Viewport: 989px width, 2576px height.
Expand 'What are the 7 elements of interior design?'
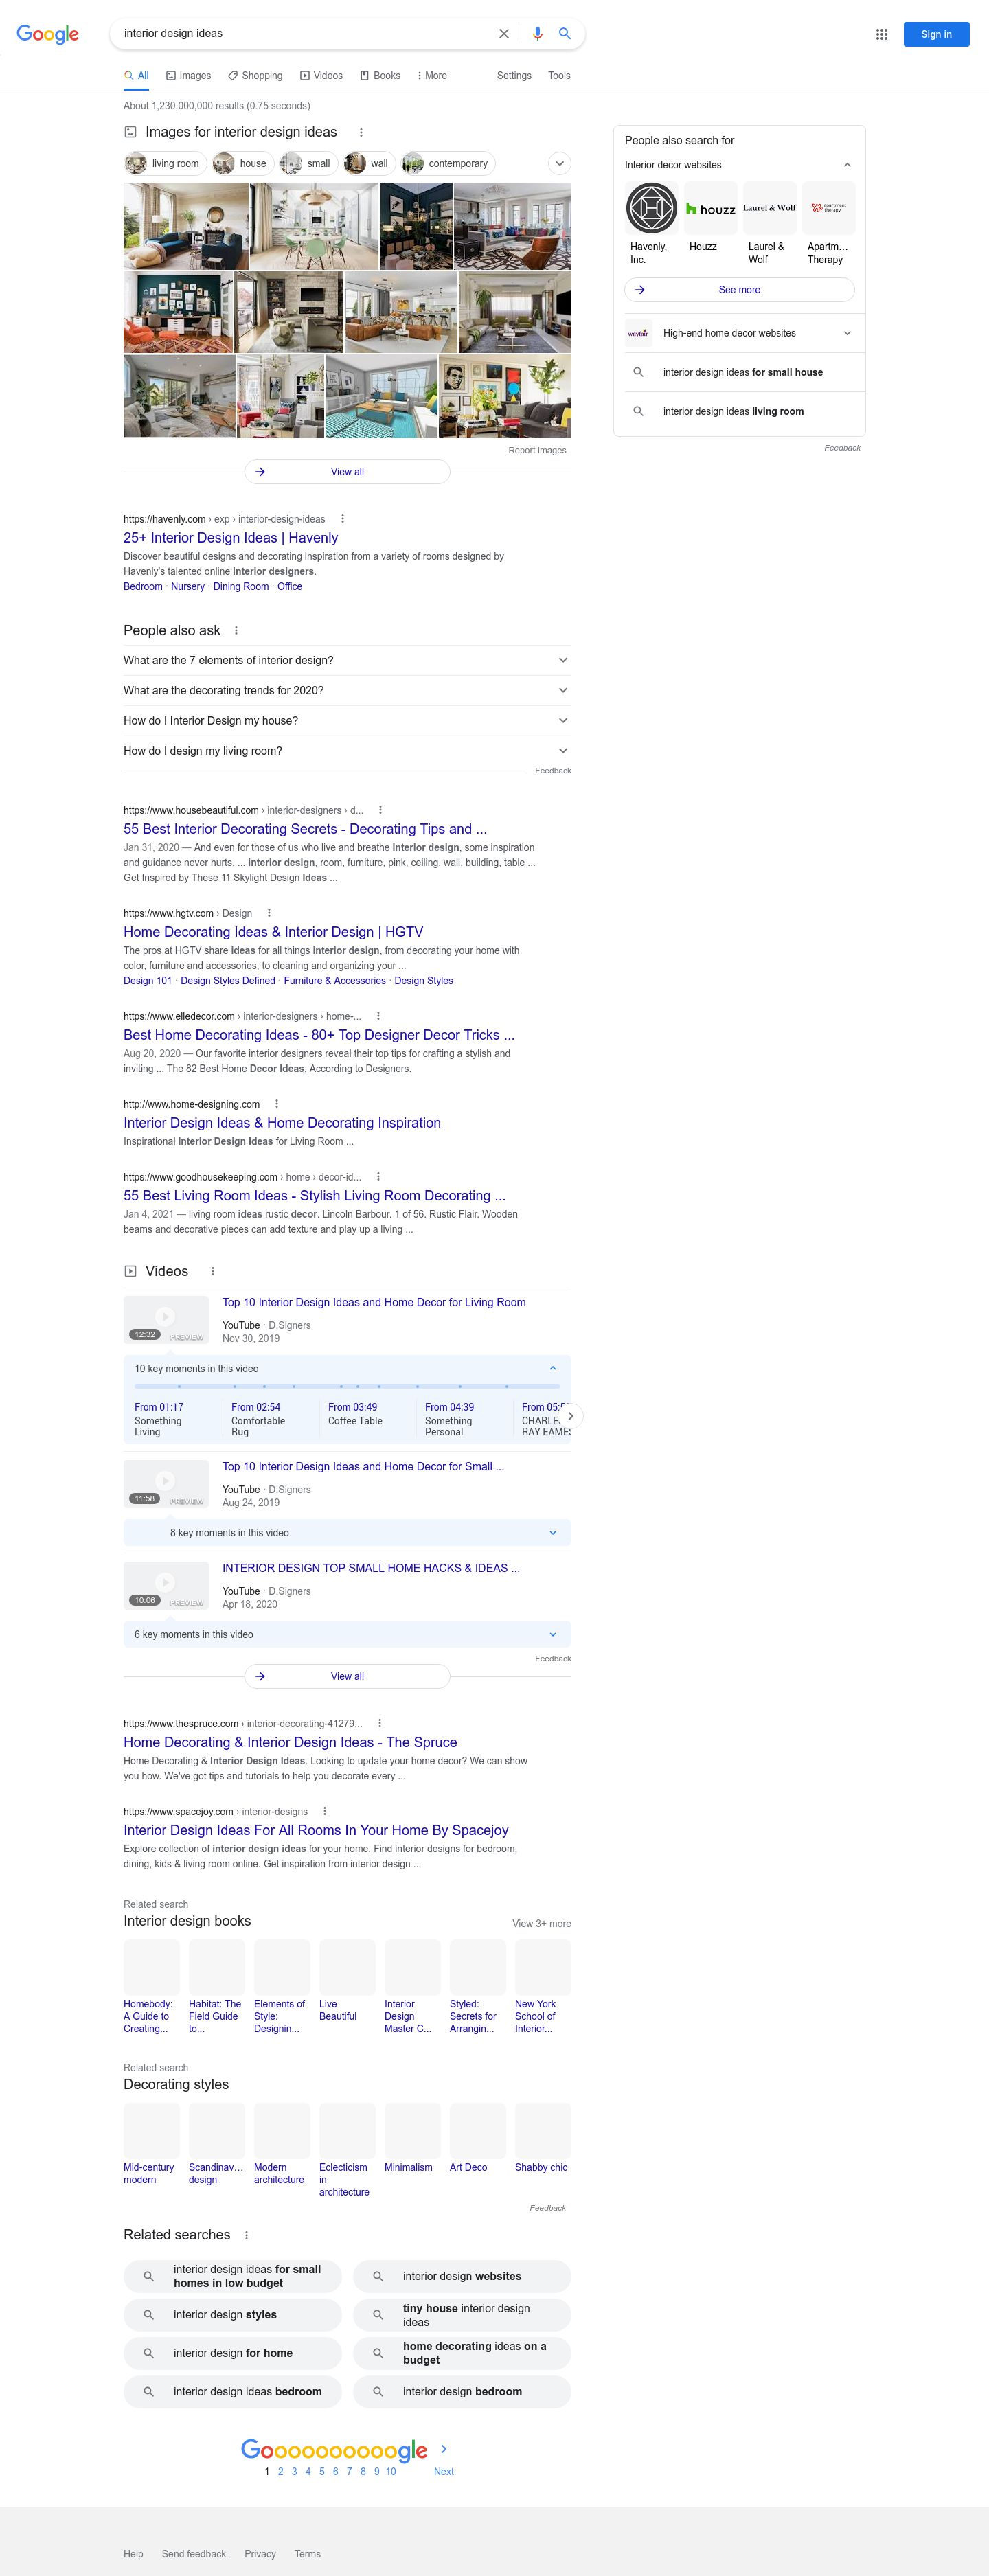347,660
